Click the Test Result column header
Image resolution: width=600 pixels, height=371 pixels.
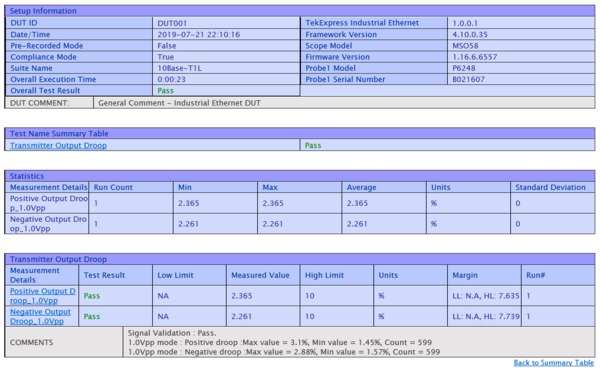[115, 275]
